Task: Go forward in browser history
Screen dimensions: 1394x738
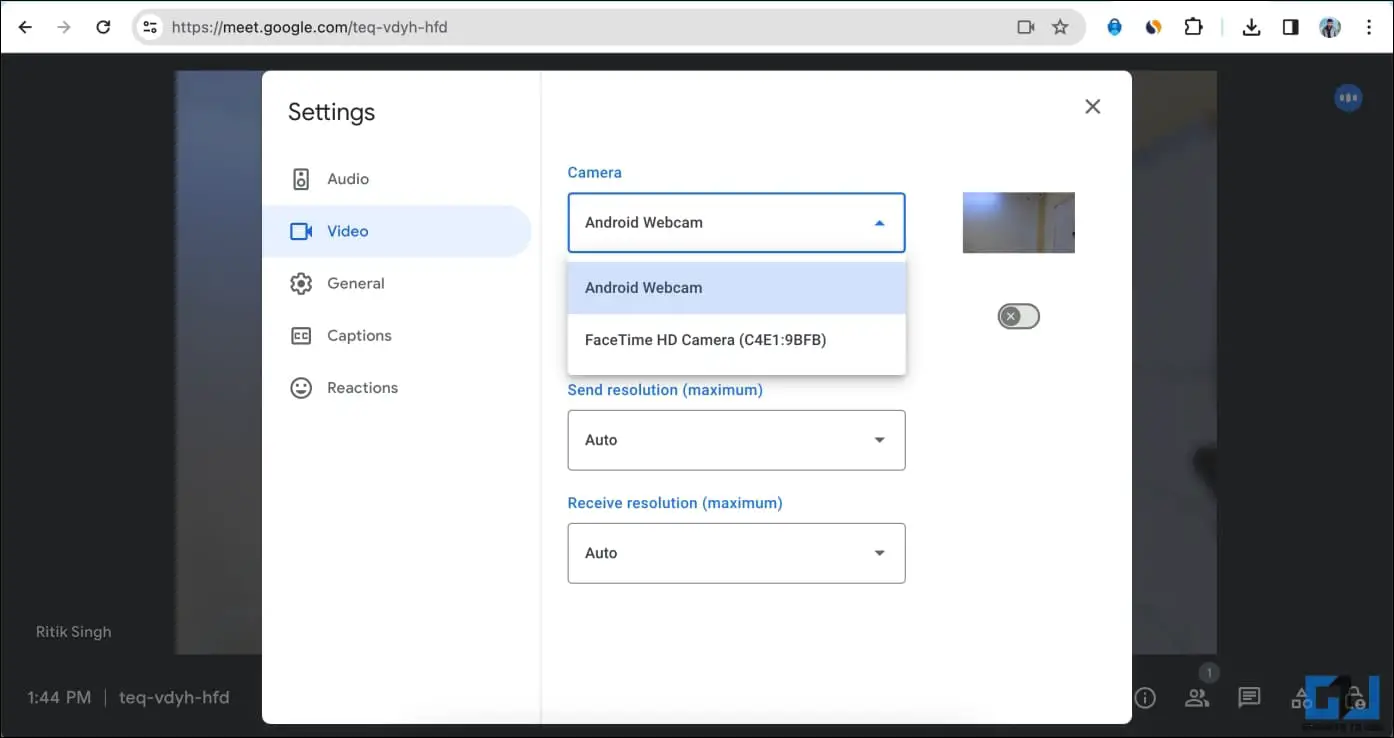Action: point(64,27)
